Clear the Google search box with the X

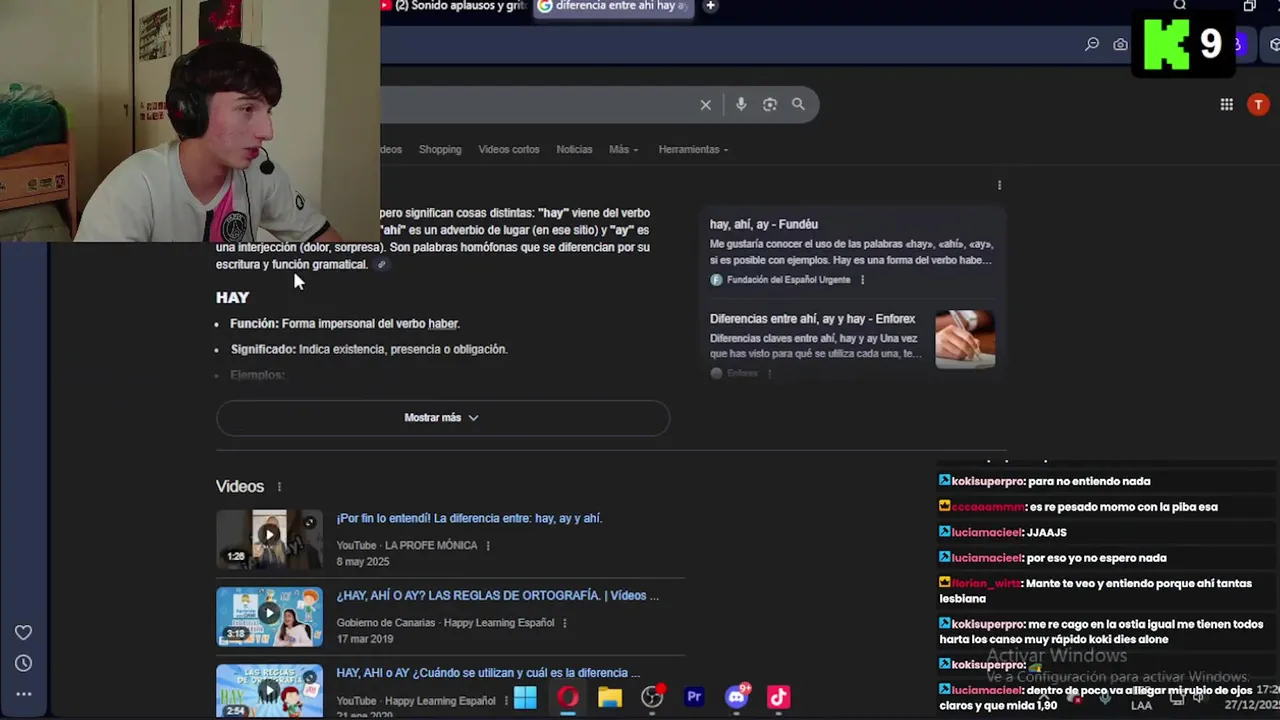tap(705, 104)
